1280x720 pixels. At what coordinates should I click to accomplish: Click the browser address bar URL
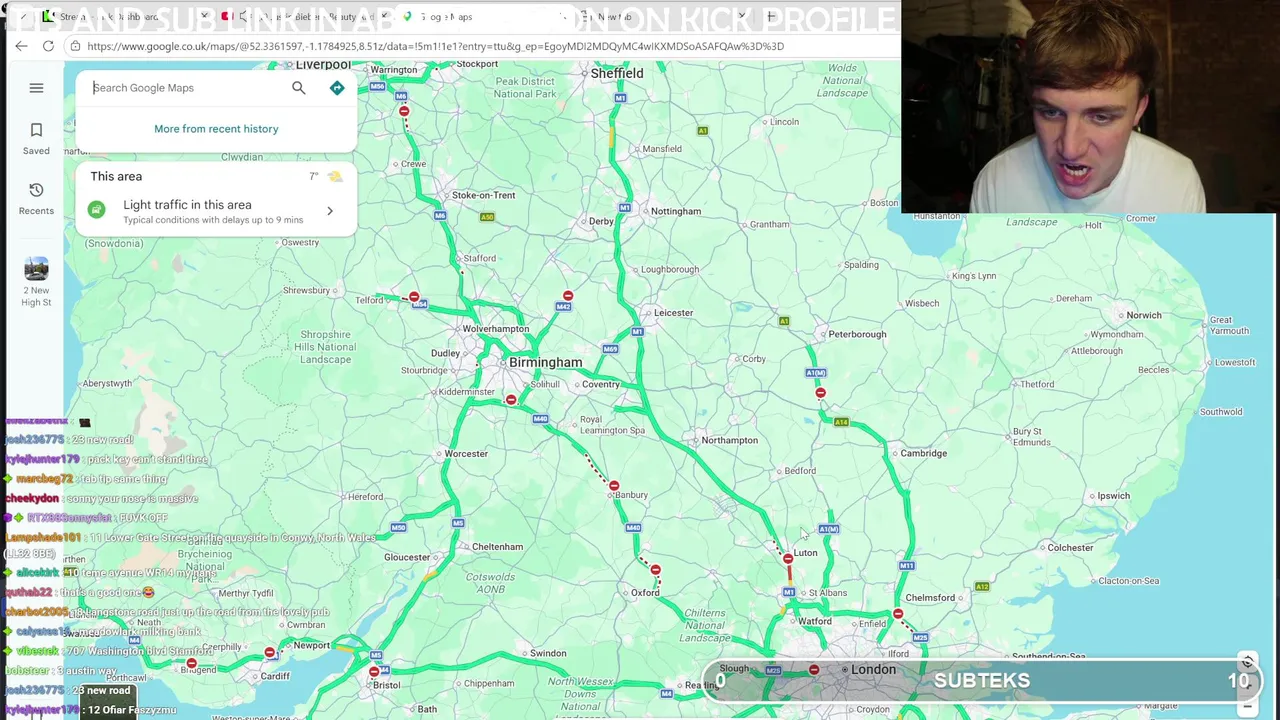point(435,46)
